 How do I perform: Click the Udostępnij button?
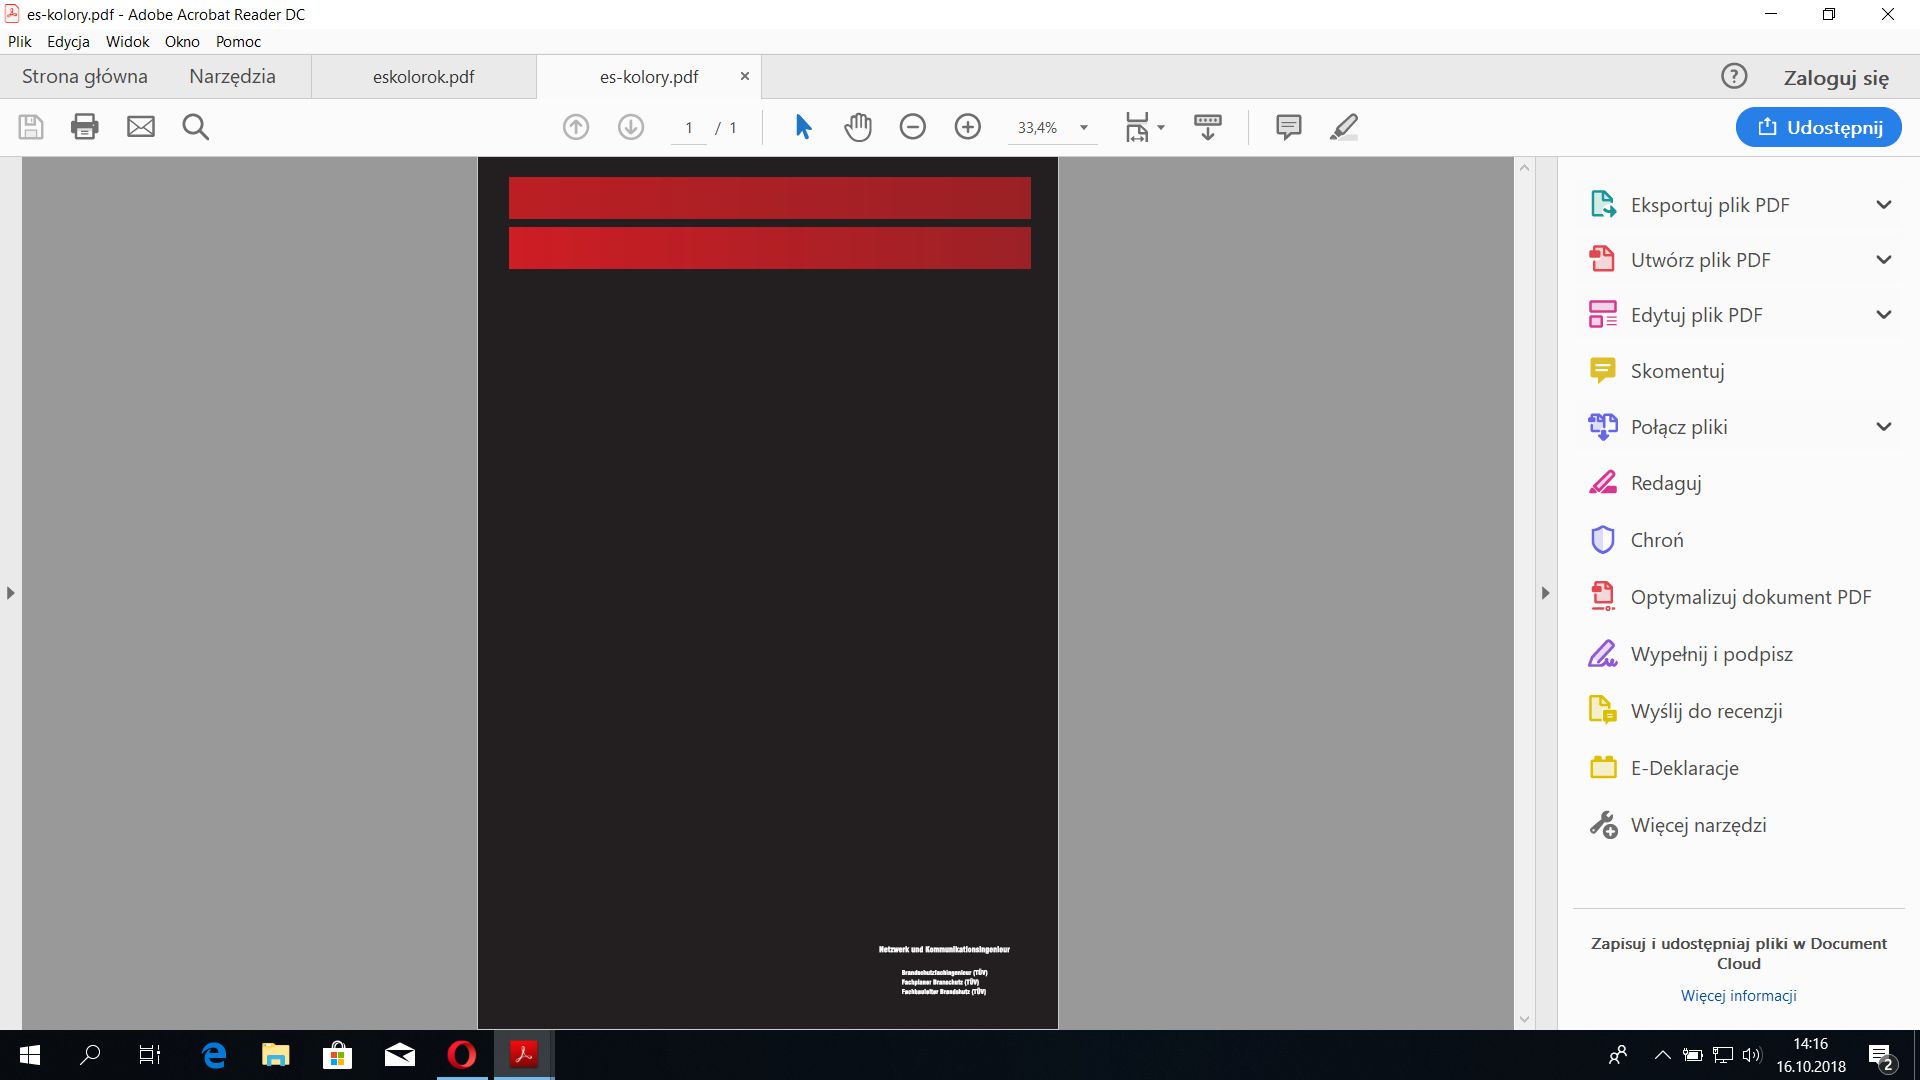point(1818,127)
